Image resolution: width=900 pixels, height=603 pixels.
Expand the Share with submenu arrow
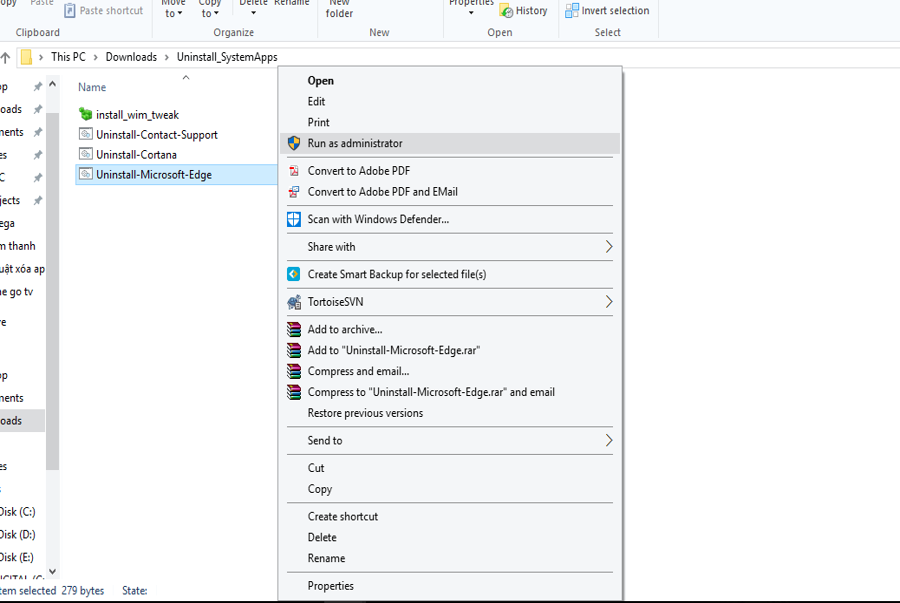tap(609, 247)
